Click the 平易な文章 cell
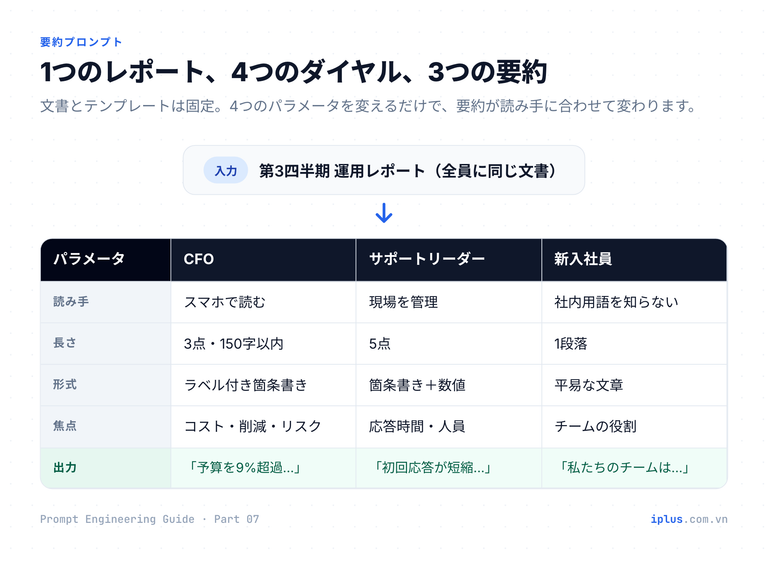Screen dimensions: 768x565 click(x=634, y=385)
